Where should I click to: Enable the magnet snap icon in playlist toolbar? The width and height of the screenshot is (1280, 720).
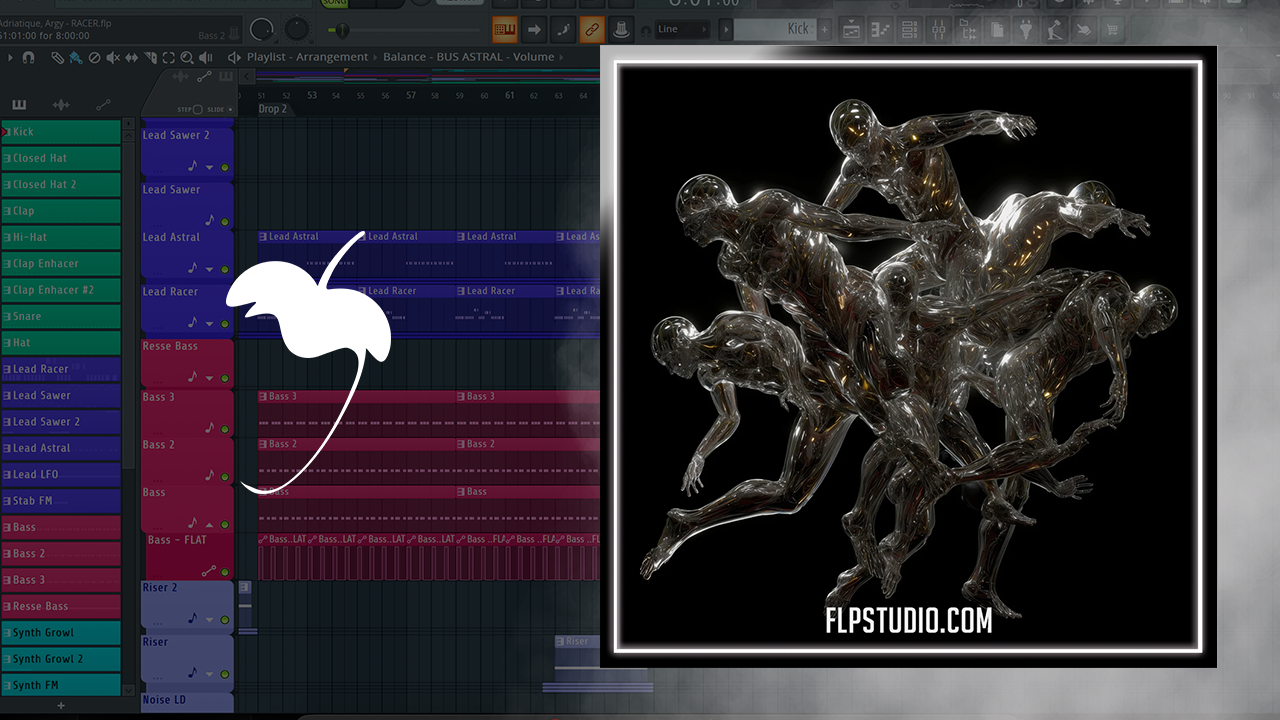[28, 57]
